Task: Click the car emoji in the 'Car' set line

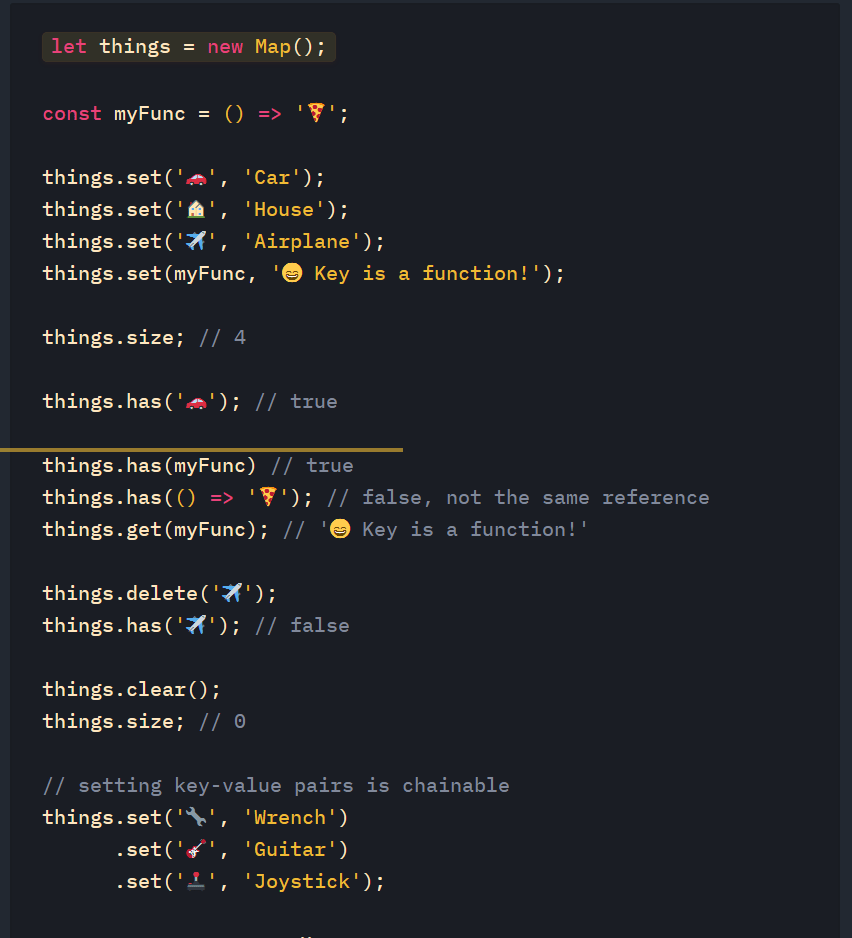Action: click(196, 178)
